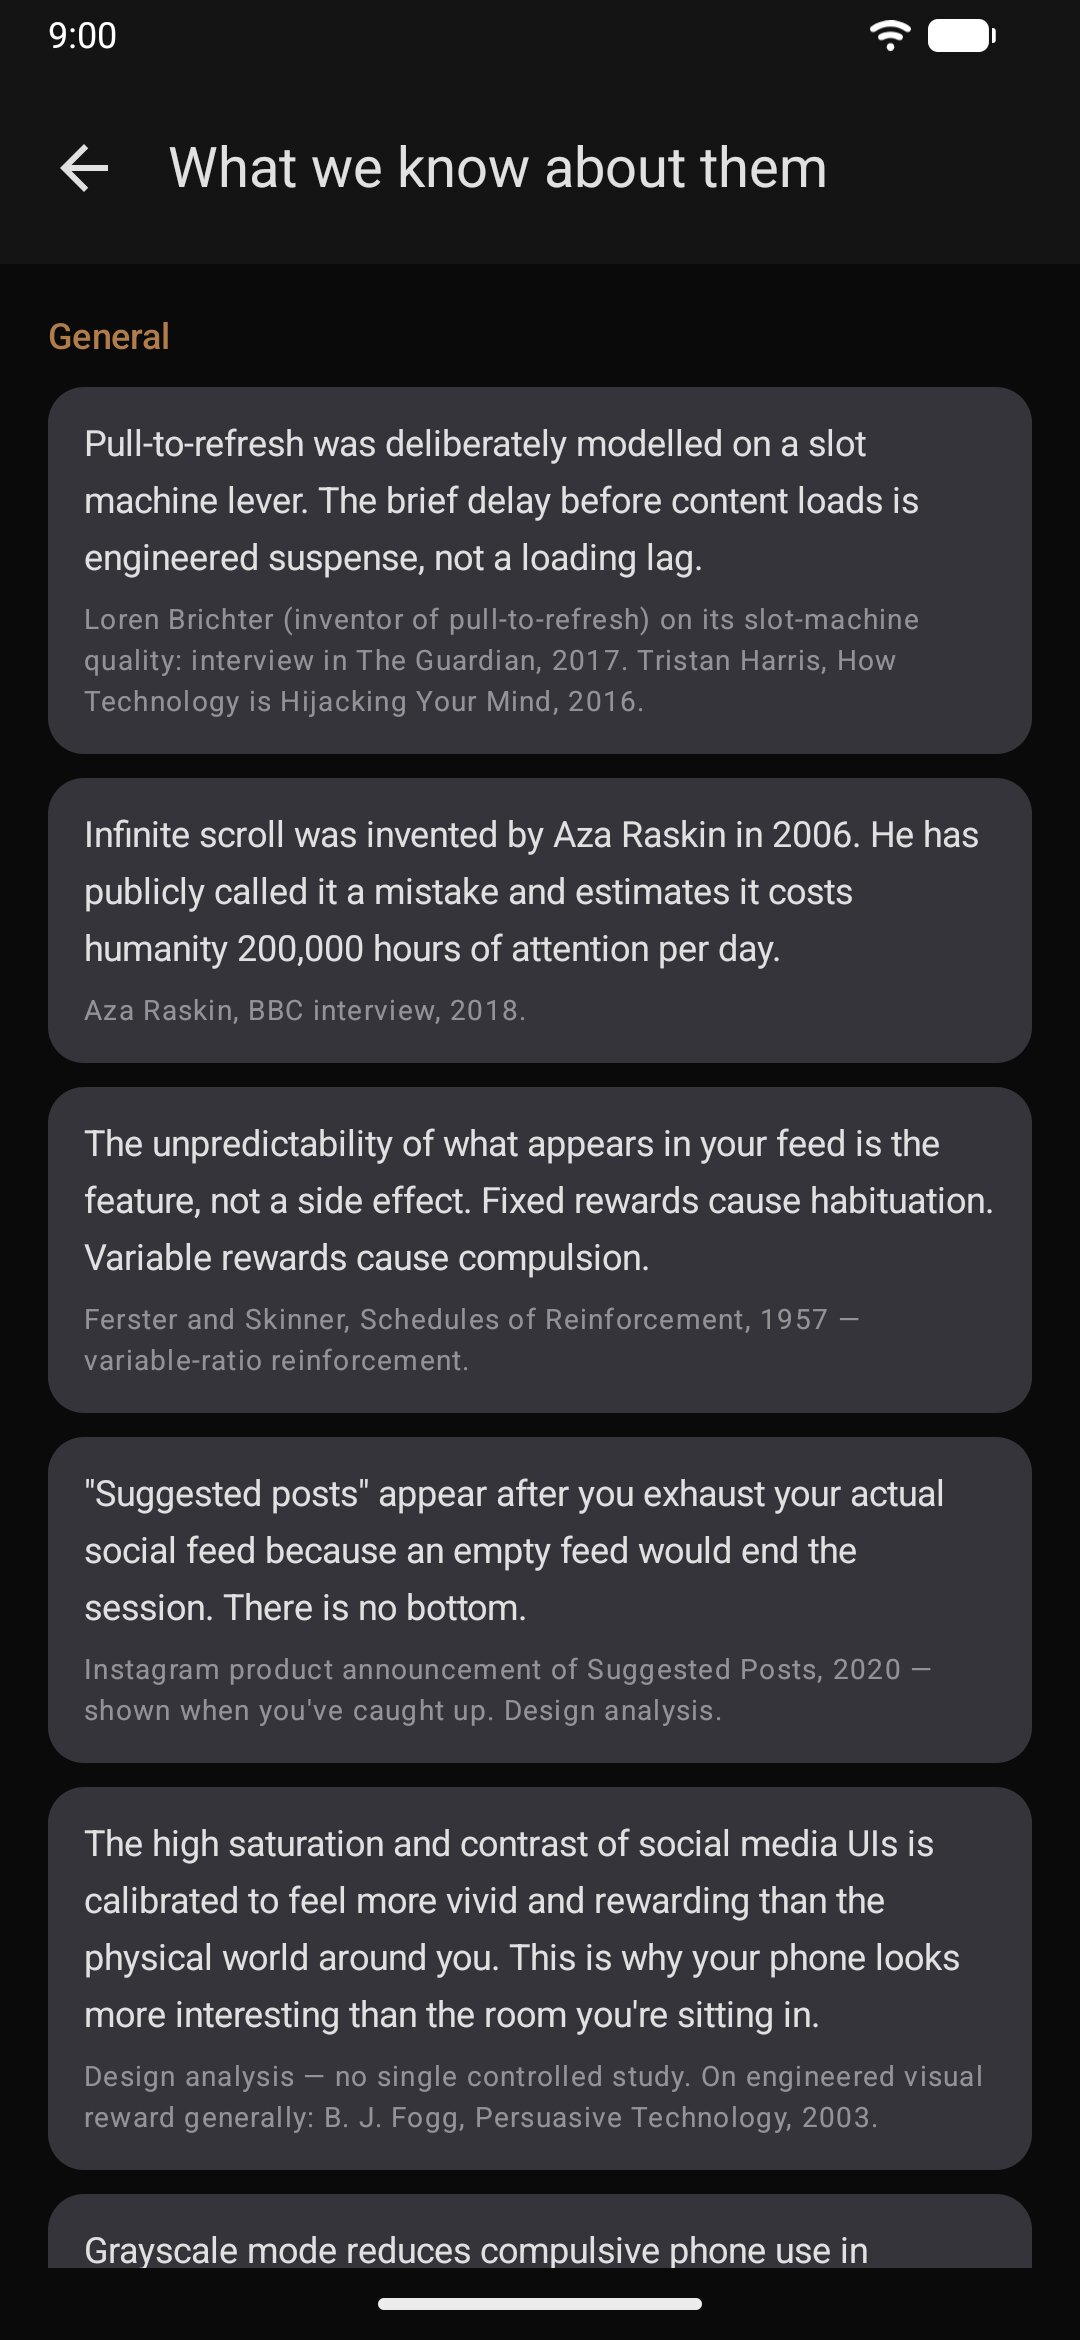The width and height of the screenshot is (1080, 2340).
Task: Tap the Wi-Fi status icon
Action: (890, 36)
